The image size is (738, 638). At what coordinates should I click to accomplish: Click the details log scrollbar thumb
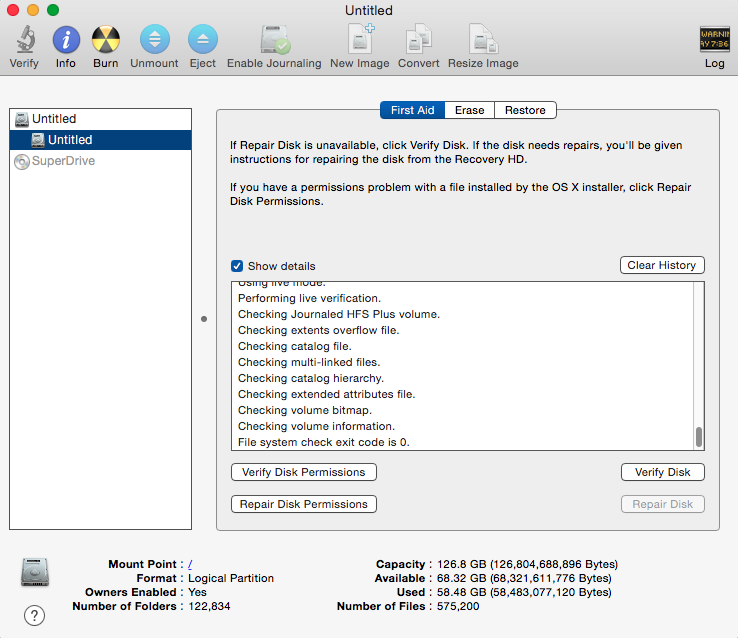coord(698,437)
